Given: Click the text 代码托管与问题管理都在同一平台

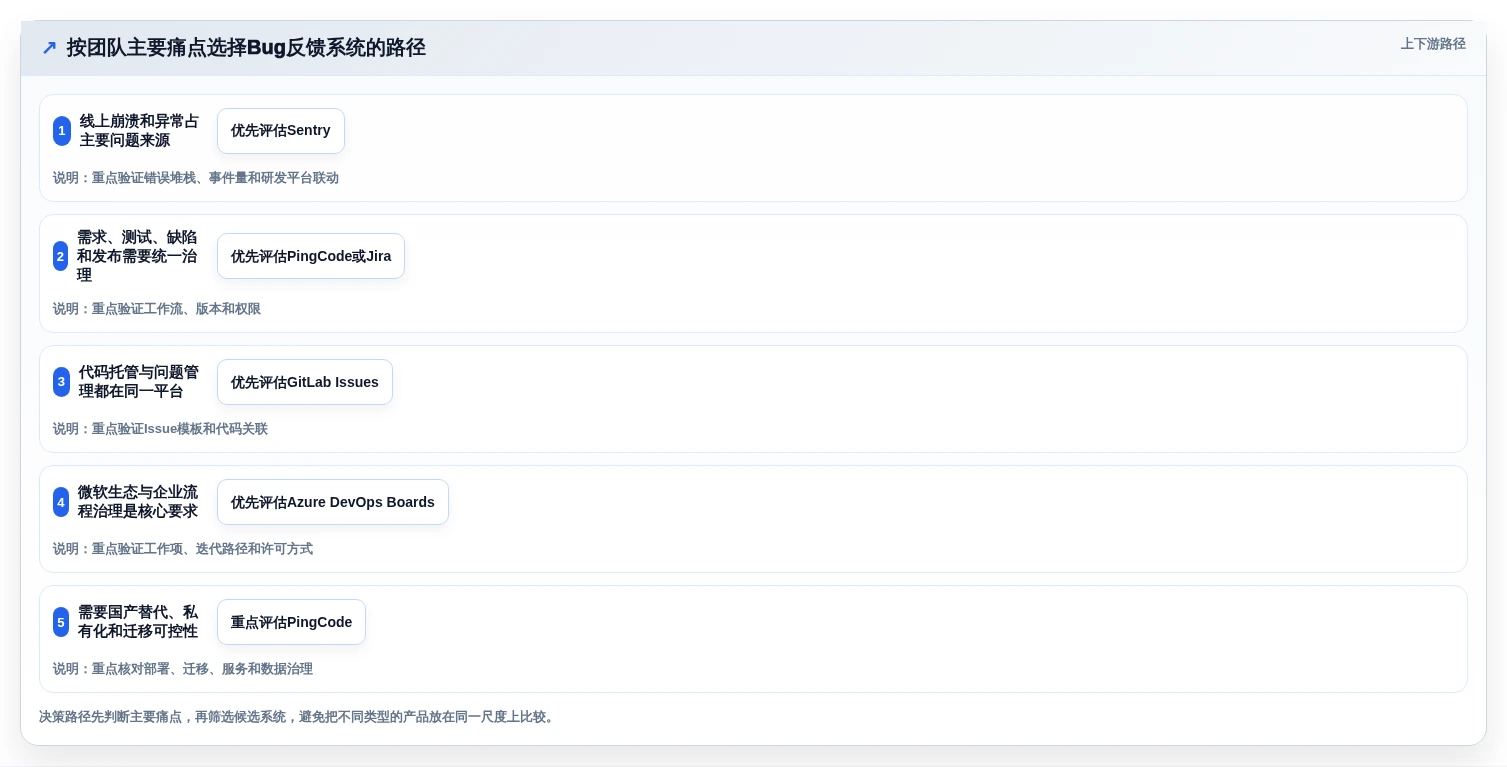Looking at the screenshot, I should [x=139, y=382].
